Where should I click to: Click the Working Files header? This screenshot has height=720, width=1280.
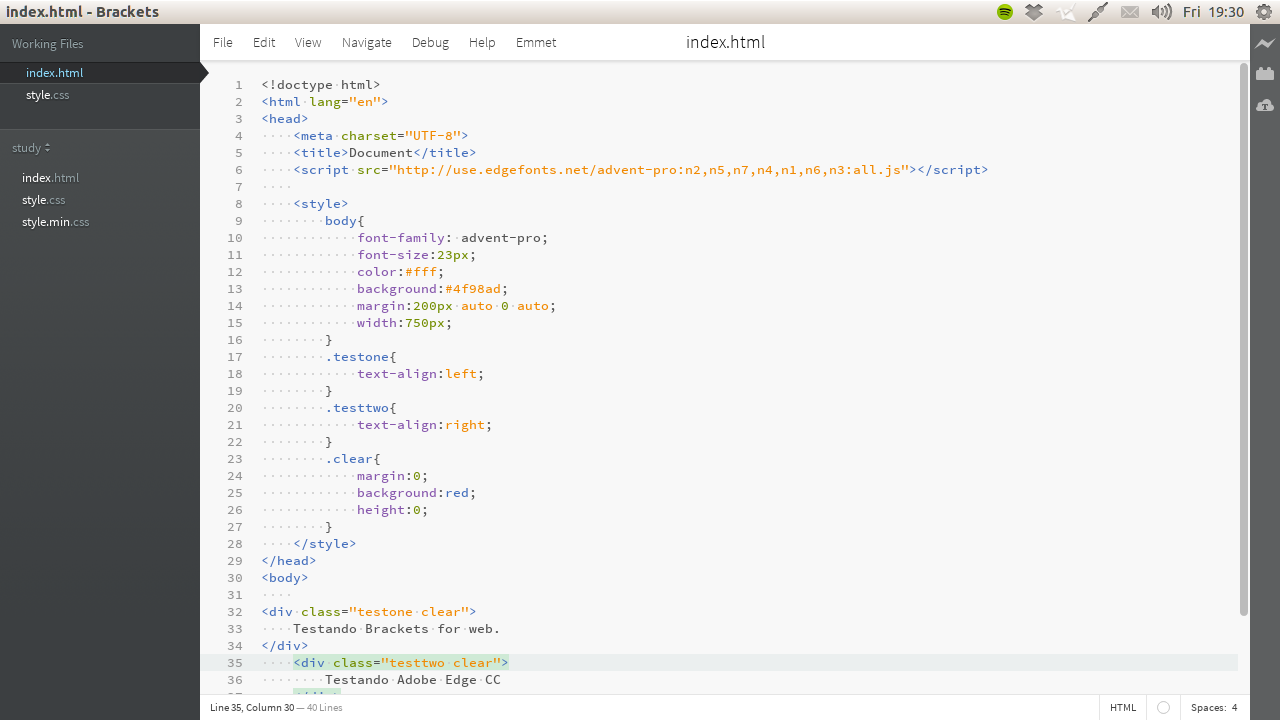48,44
